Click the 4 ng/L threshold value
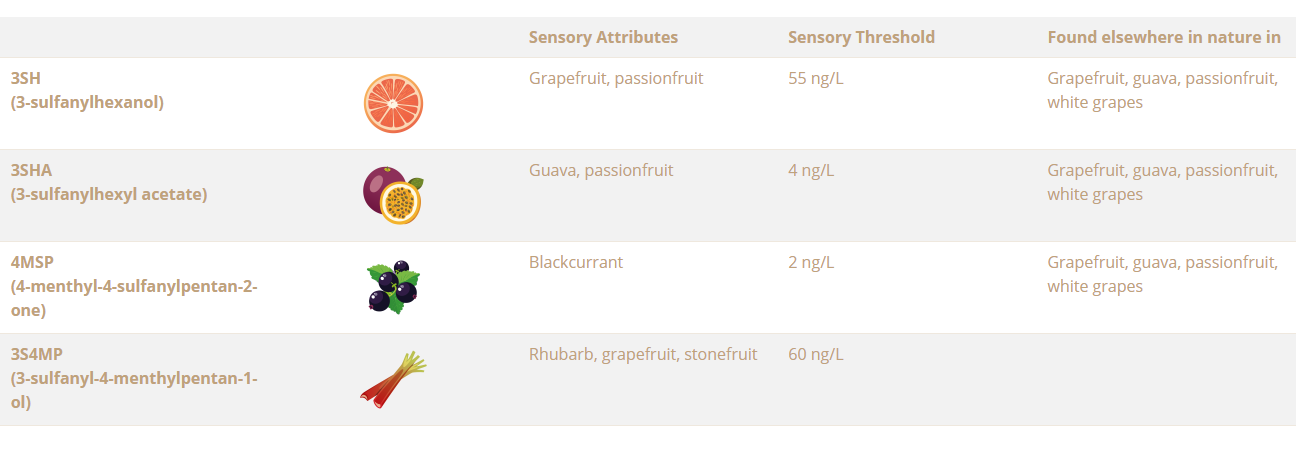The height and width of the screenshot is (463, 1306). click(811, 170)
